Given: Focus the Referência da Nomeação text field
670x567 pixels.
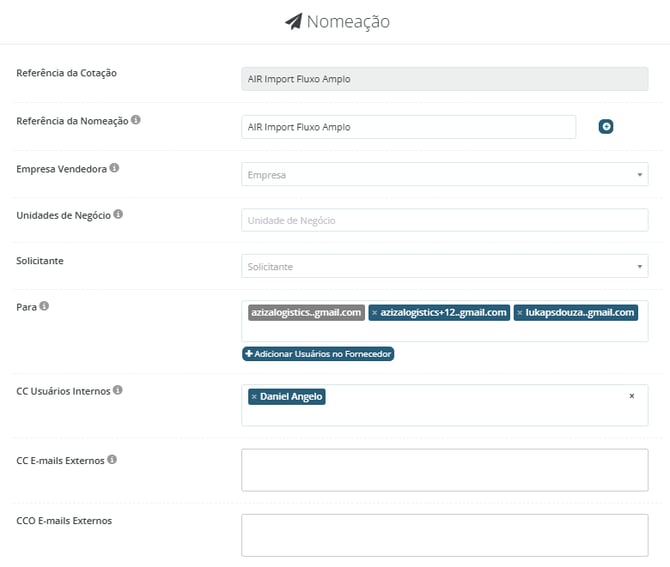Looking at the screenshot, I should pyautogui.click(x=408, y=127).
